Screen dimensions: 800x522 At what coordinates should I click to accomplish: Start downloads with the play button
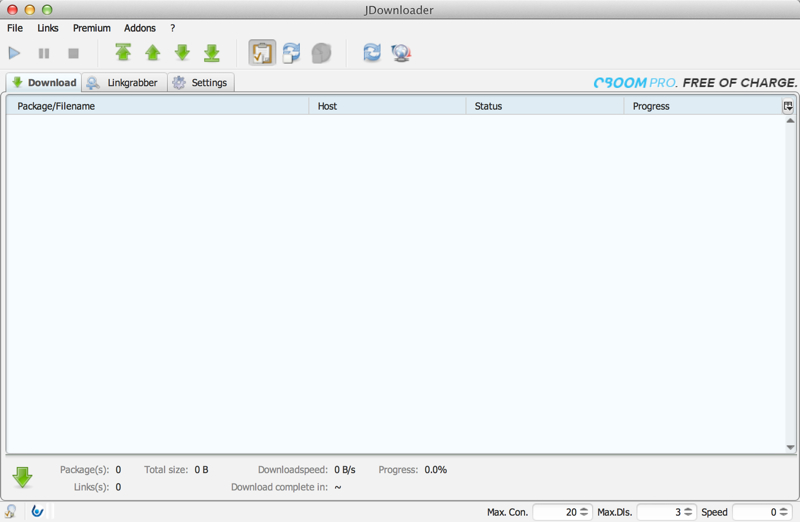click(x=15, y=53)
